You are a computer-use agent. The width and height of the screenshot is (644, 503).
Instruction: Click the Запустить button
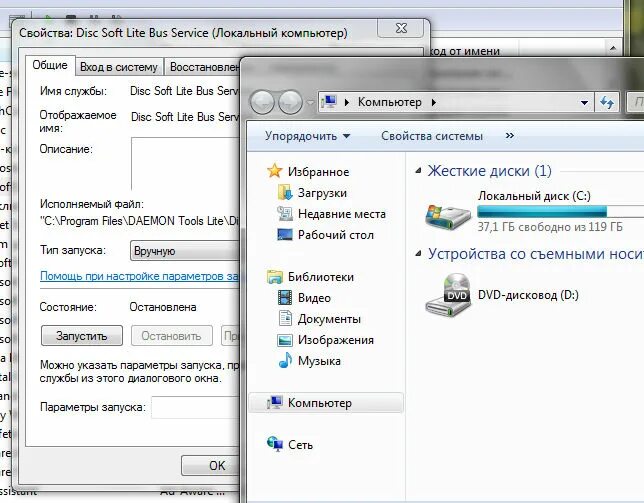(82, 336)
